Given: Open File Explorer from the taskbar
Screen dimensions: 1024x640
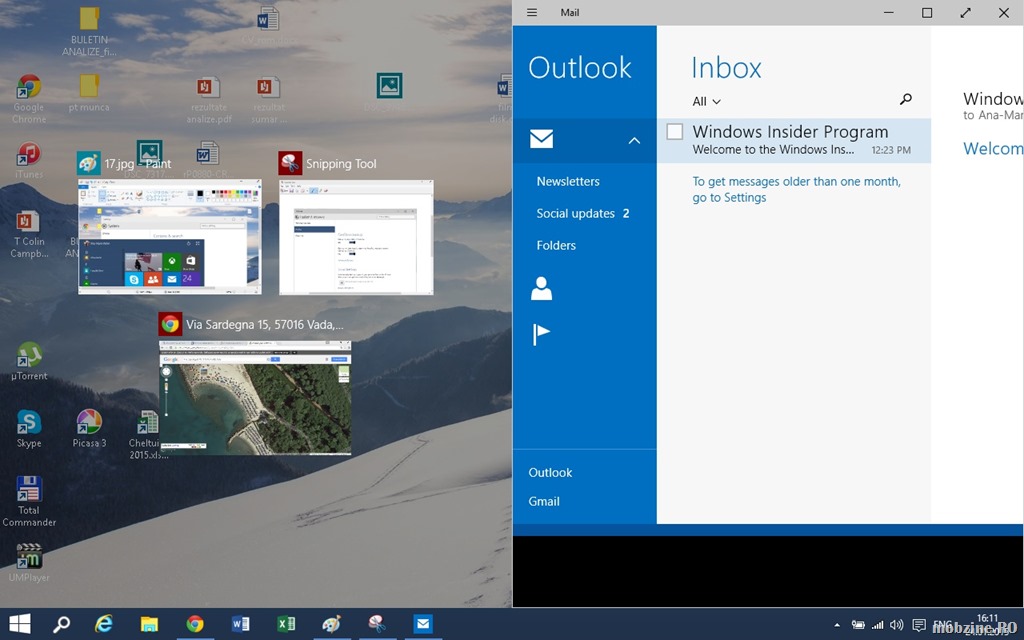Looking at the screenshot, I should [x=150, y=624].
